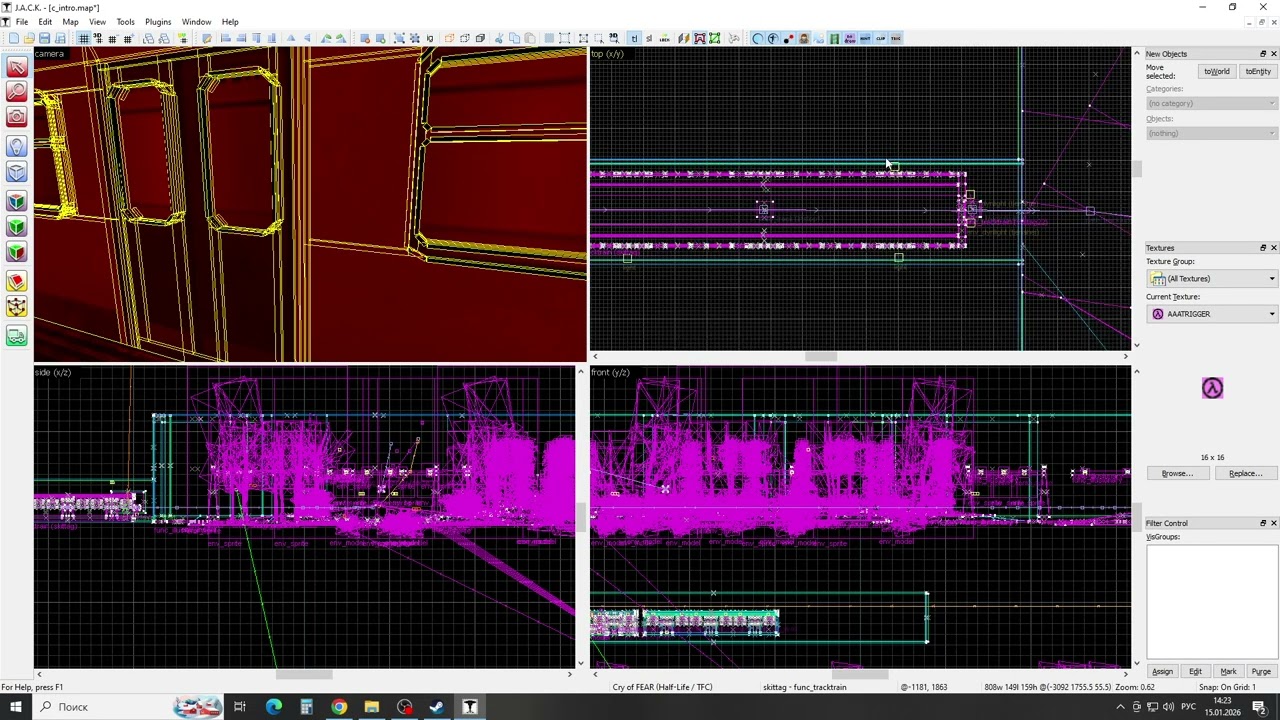
Task: Click the toEntity button
Action: click(1257, 72)
